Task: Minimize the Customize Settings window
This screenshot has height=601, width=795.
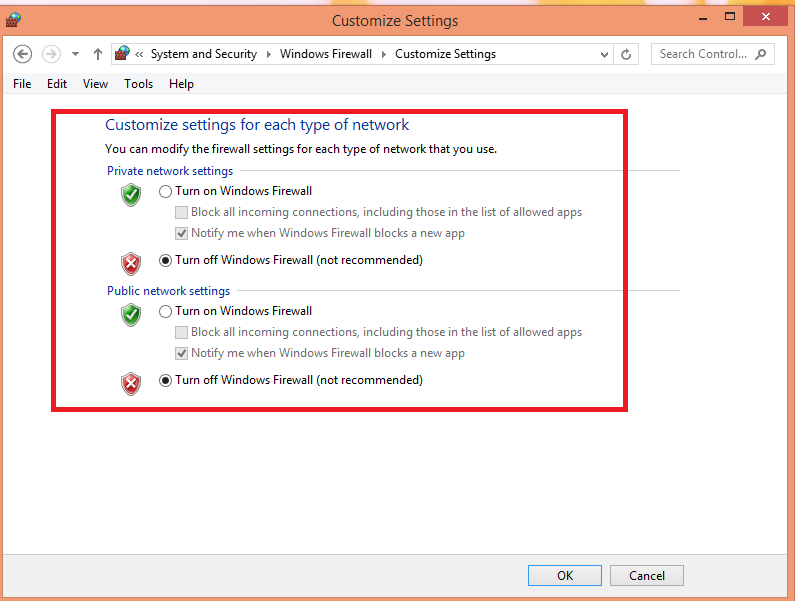Action: pyautogui.click(x=703, y=18)
